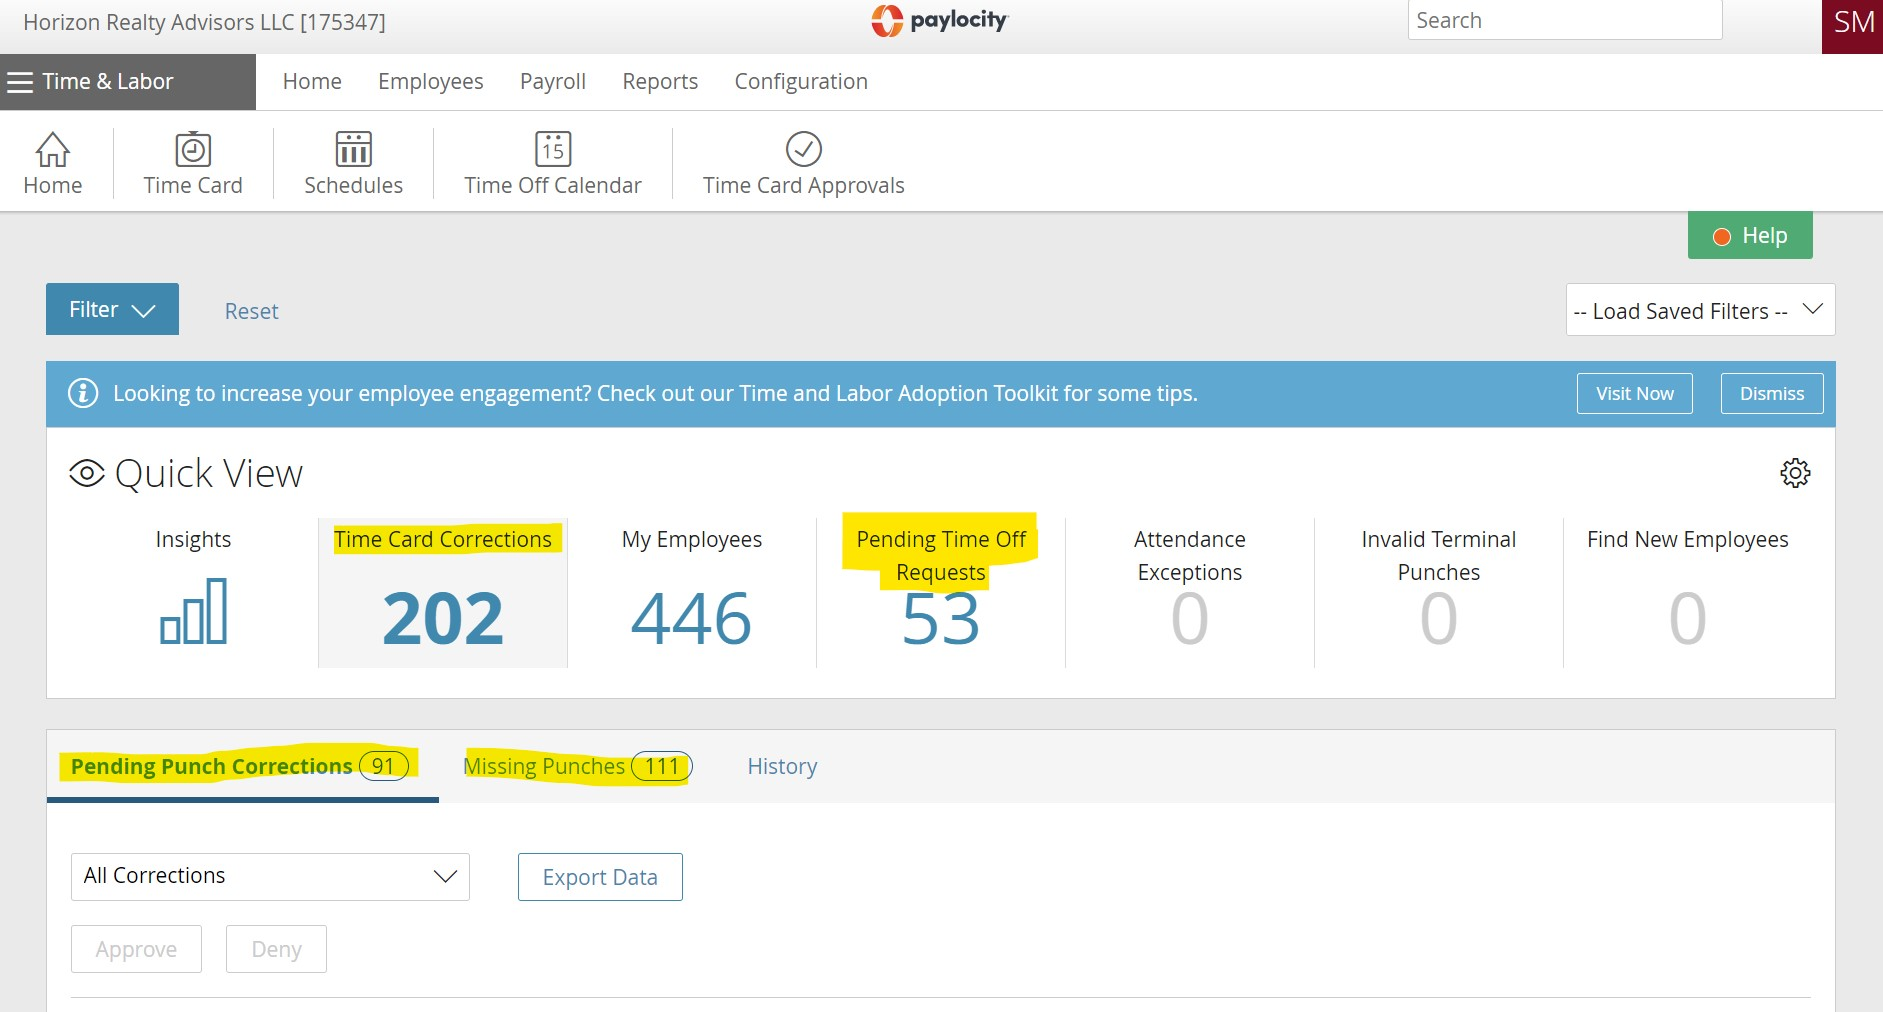Click into the Search field
The height and width of the screenshot is (1012, 1883).
click(1565, 20)
